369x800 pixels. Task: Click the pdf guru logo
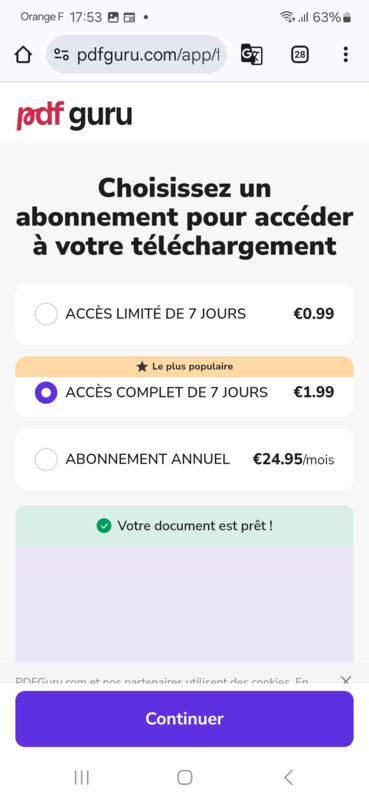click(74, 116)
